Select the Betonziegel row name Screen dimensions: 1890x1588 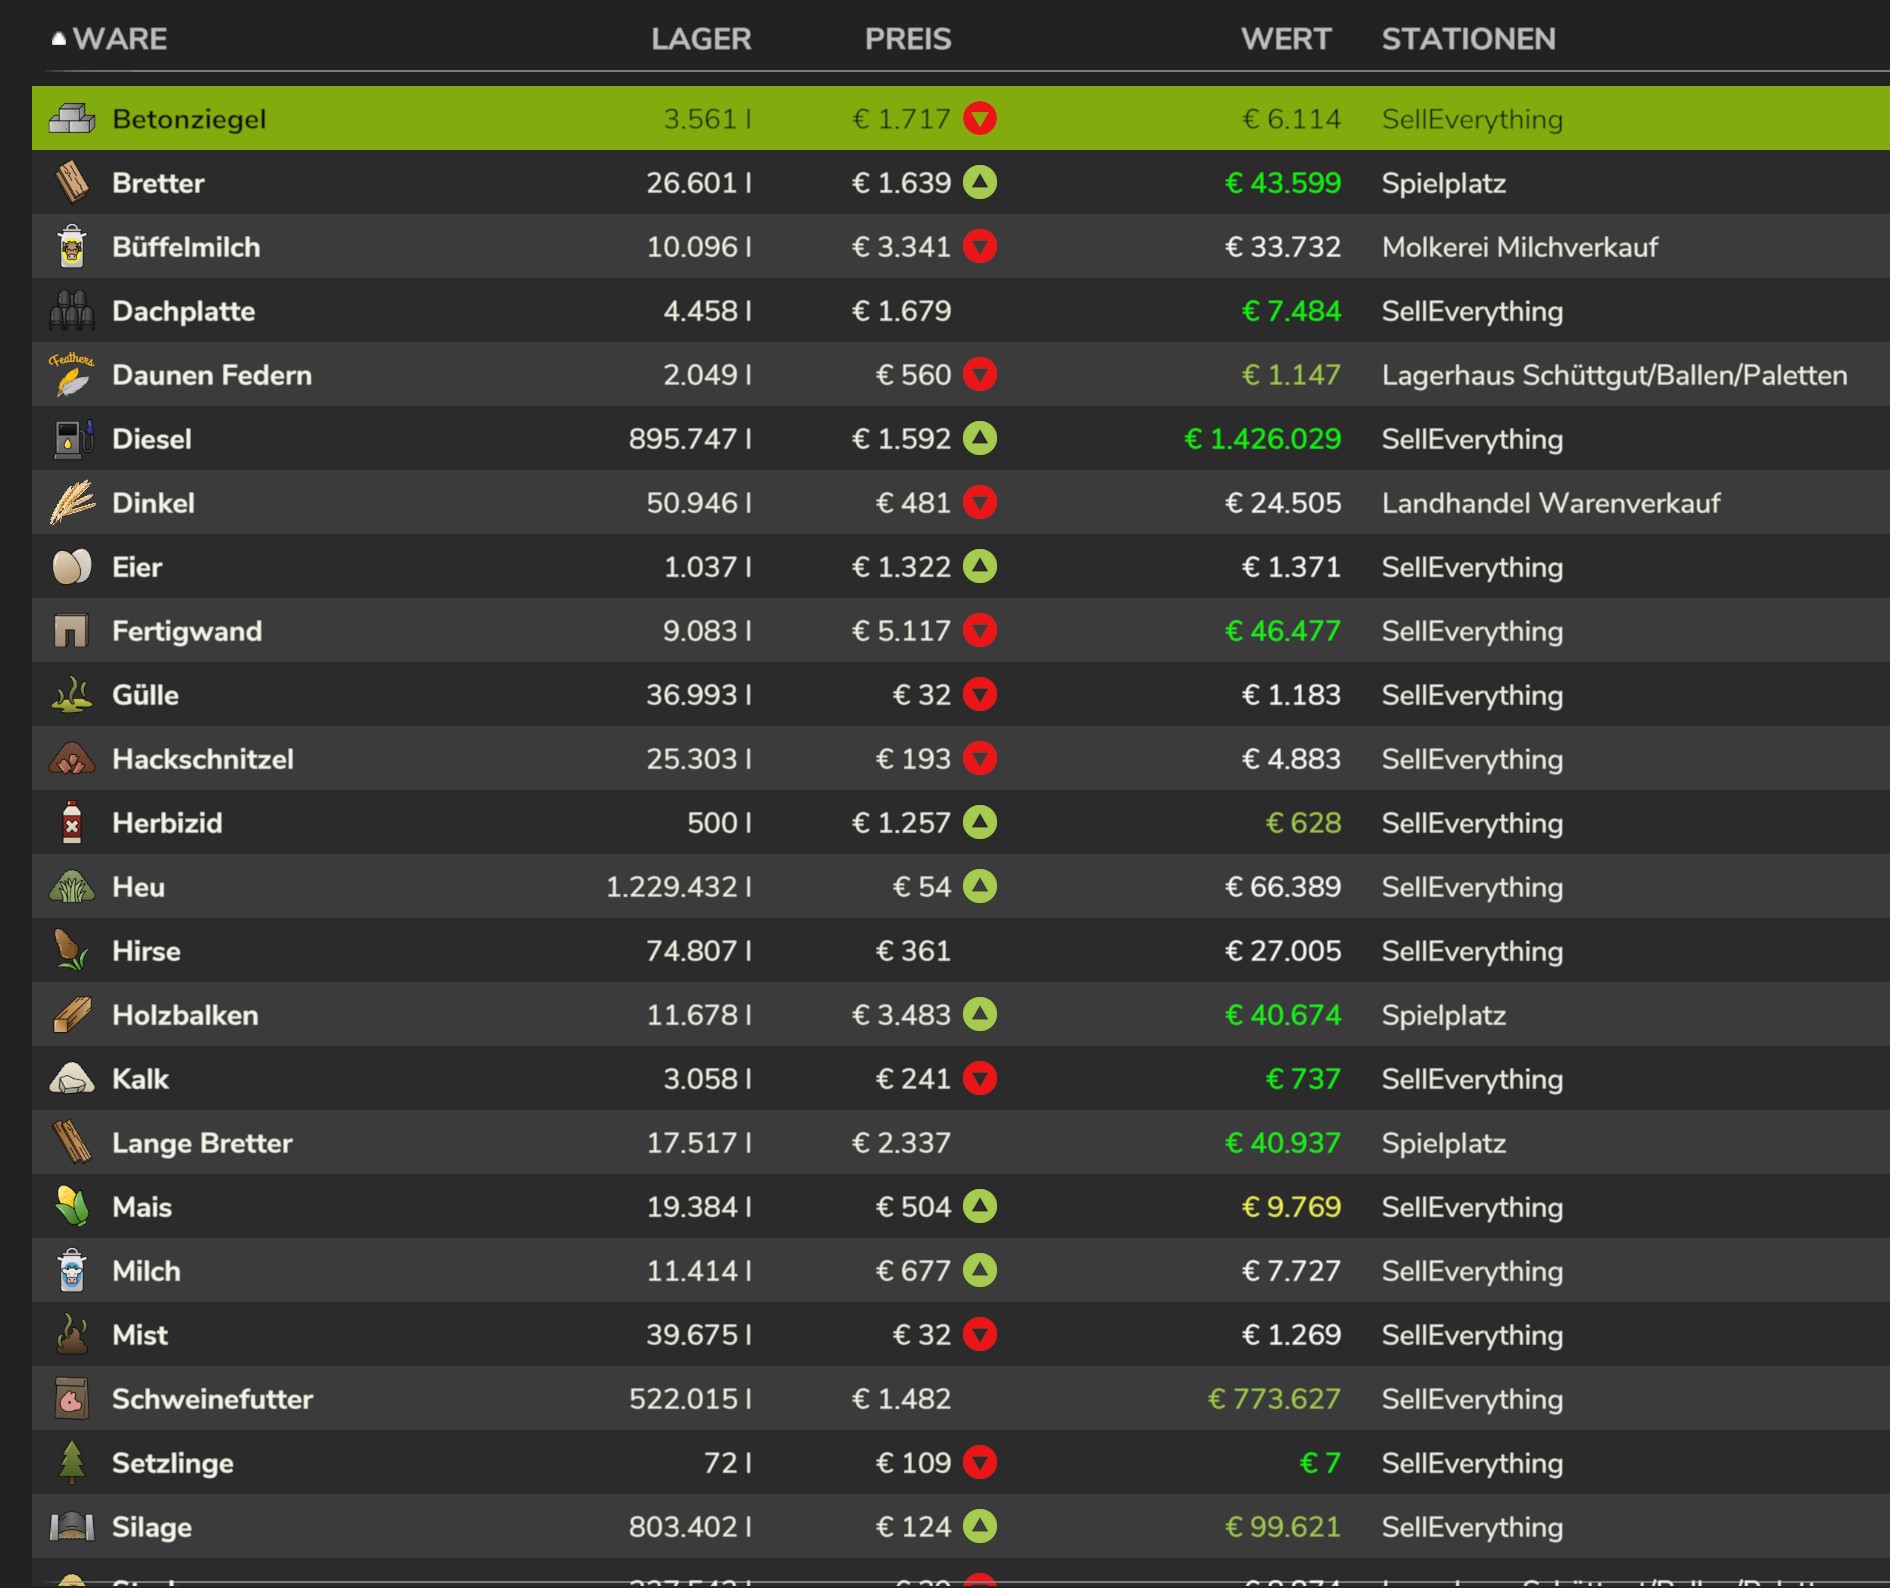coord(189,119)
